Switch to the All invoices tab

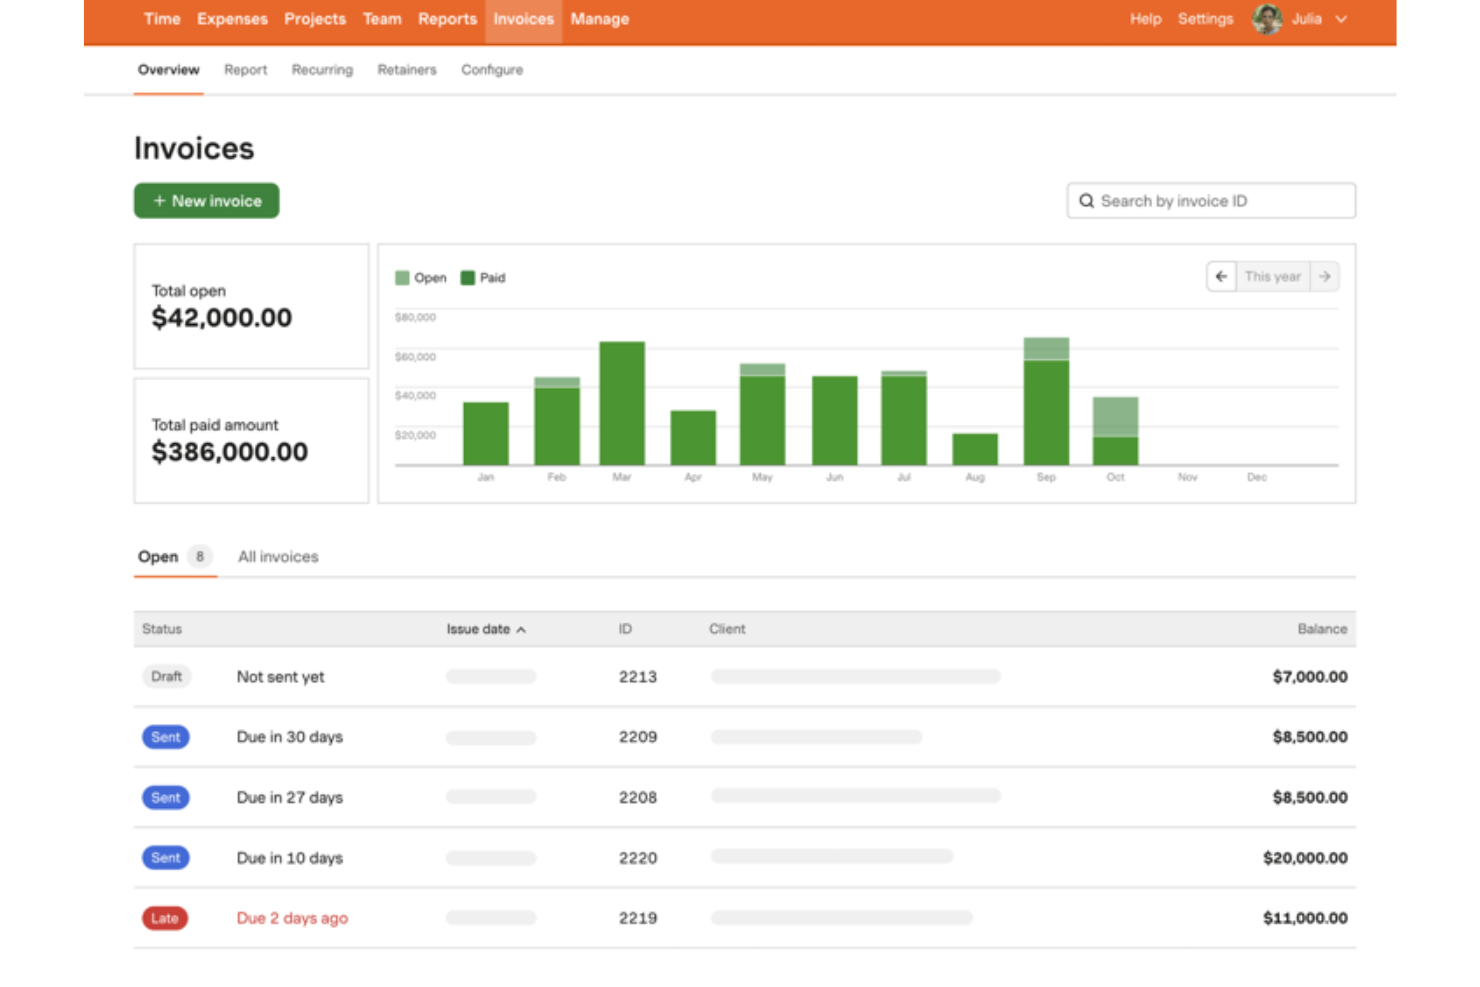pos(277,556)
